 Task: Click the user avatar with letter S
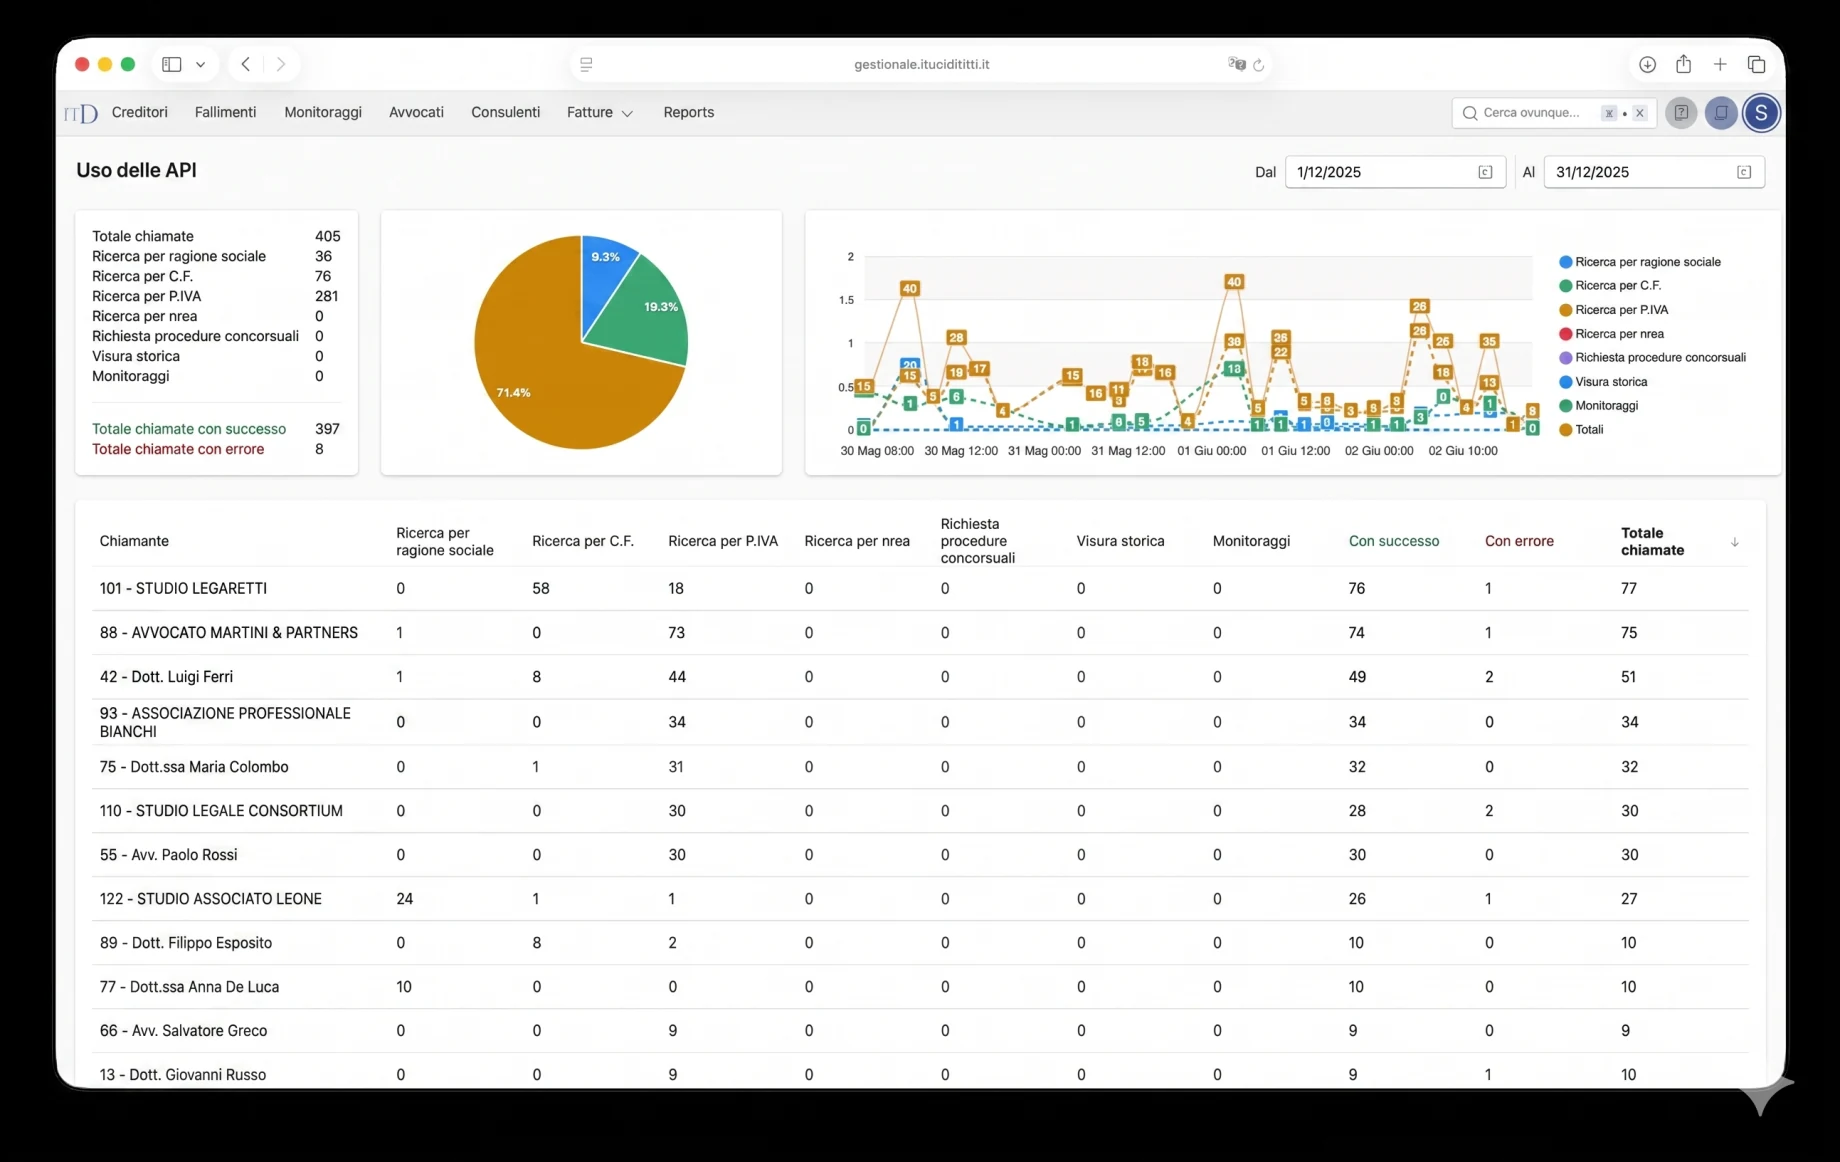point(1761,113)
